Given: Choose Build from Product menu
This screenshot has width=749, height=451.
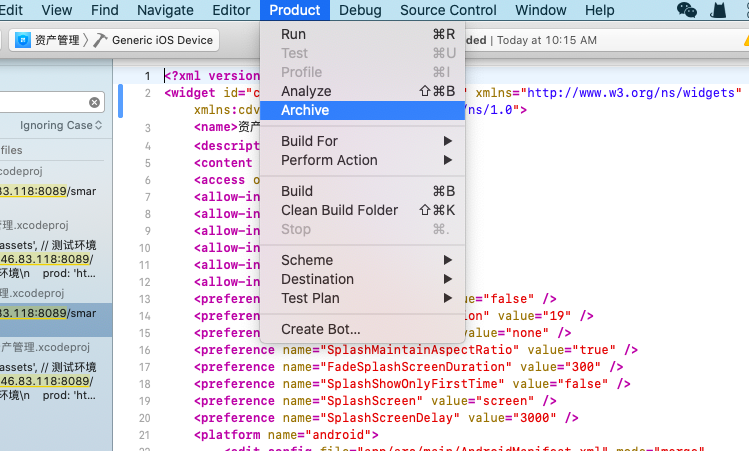Looking at the screenshot, I should [x=363, y=191].
